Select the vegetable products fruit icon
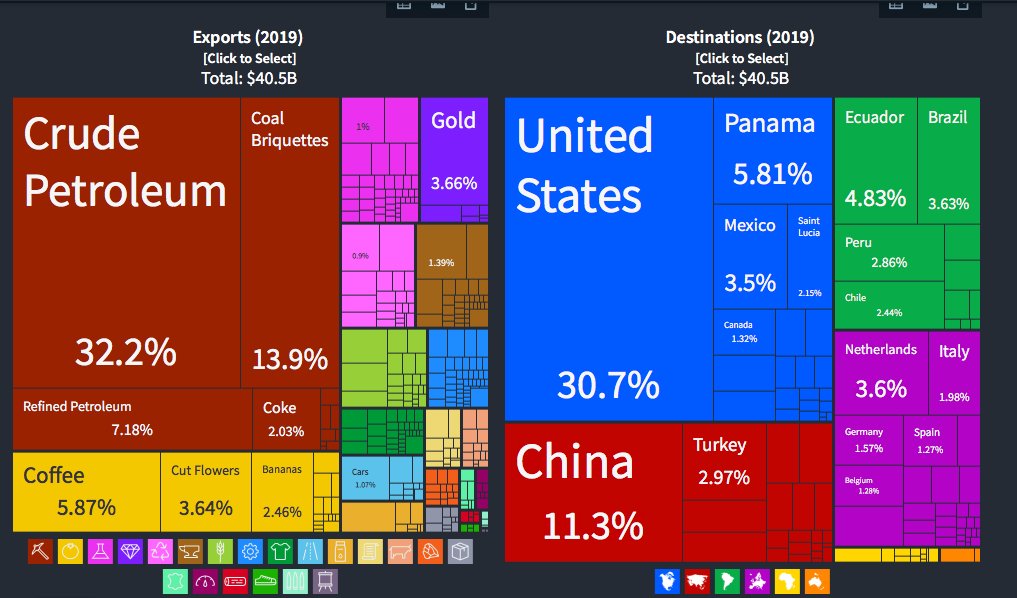1017x598 pixels. pos(70,551)
